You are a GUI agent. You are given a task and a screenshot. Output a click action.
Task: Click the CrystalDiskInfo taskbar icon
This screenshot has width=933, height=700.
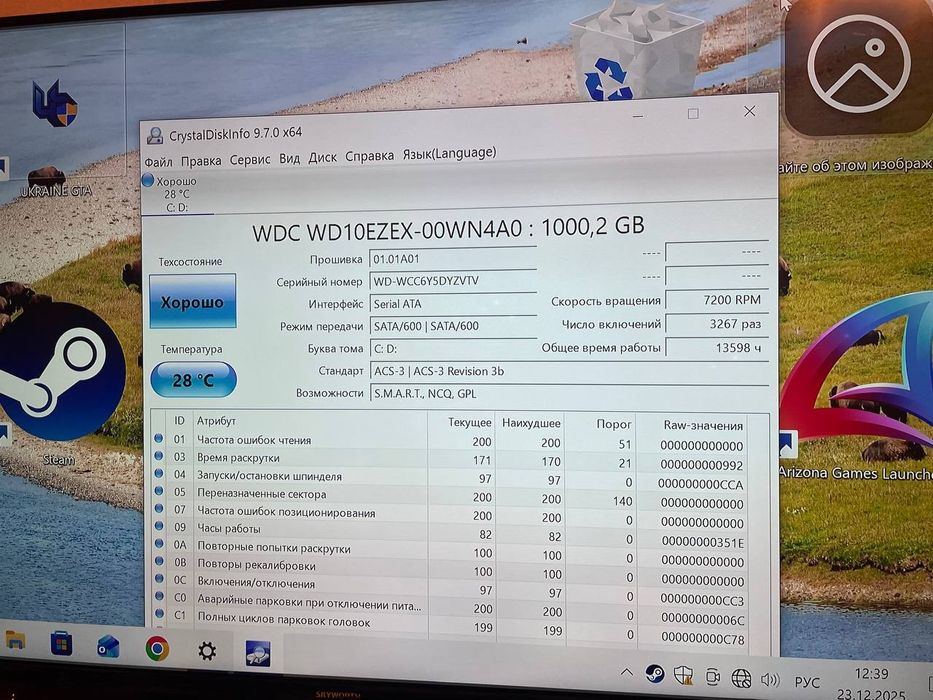tap(258, 653)
